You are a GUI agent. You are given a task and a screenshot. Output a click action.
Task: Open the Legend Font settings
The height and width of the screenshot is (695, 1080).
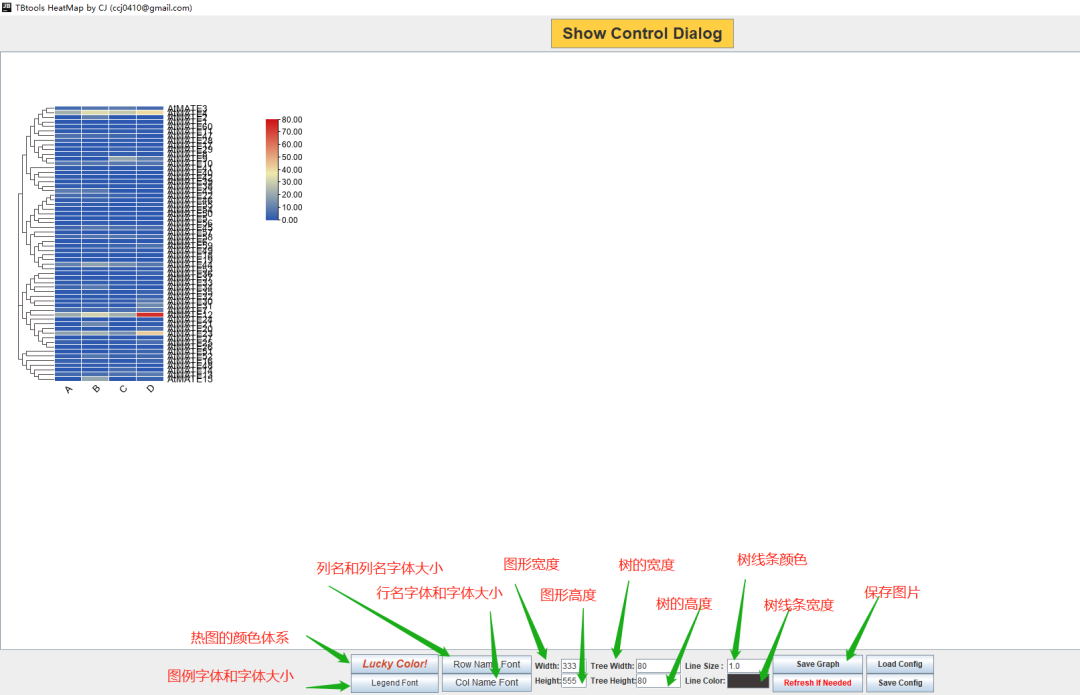tap(395, 683)
